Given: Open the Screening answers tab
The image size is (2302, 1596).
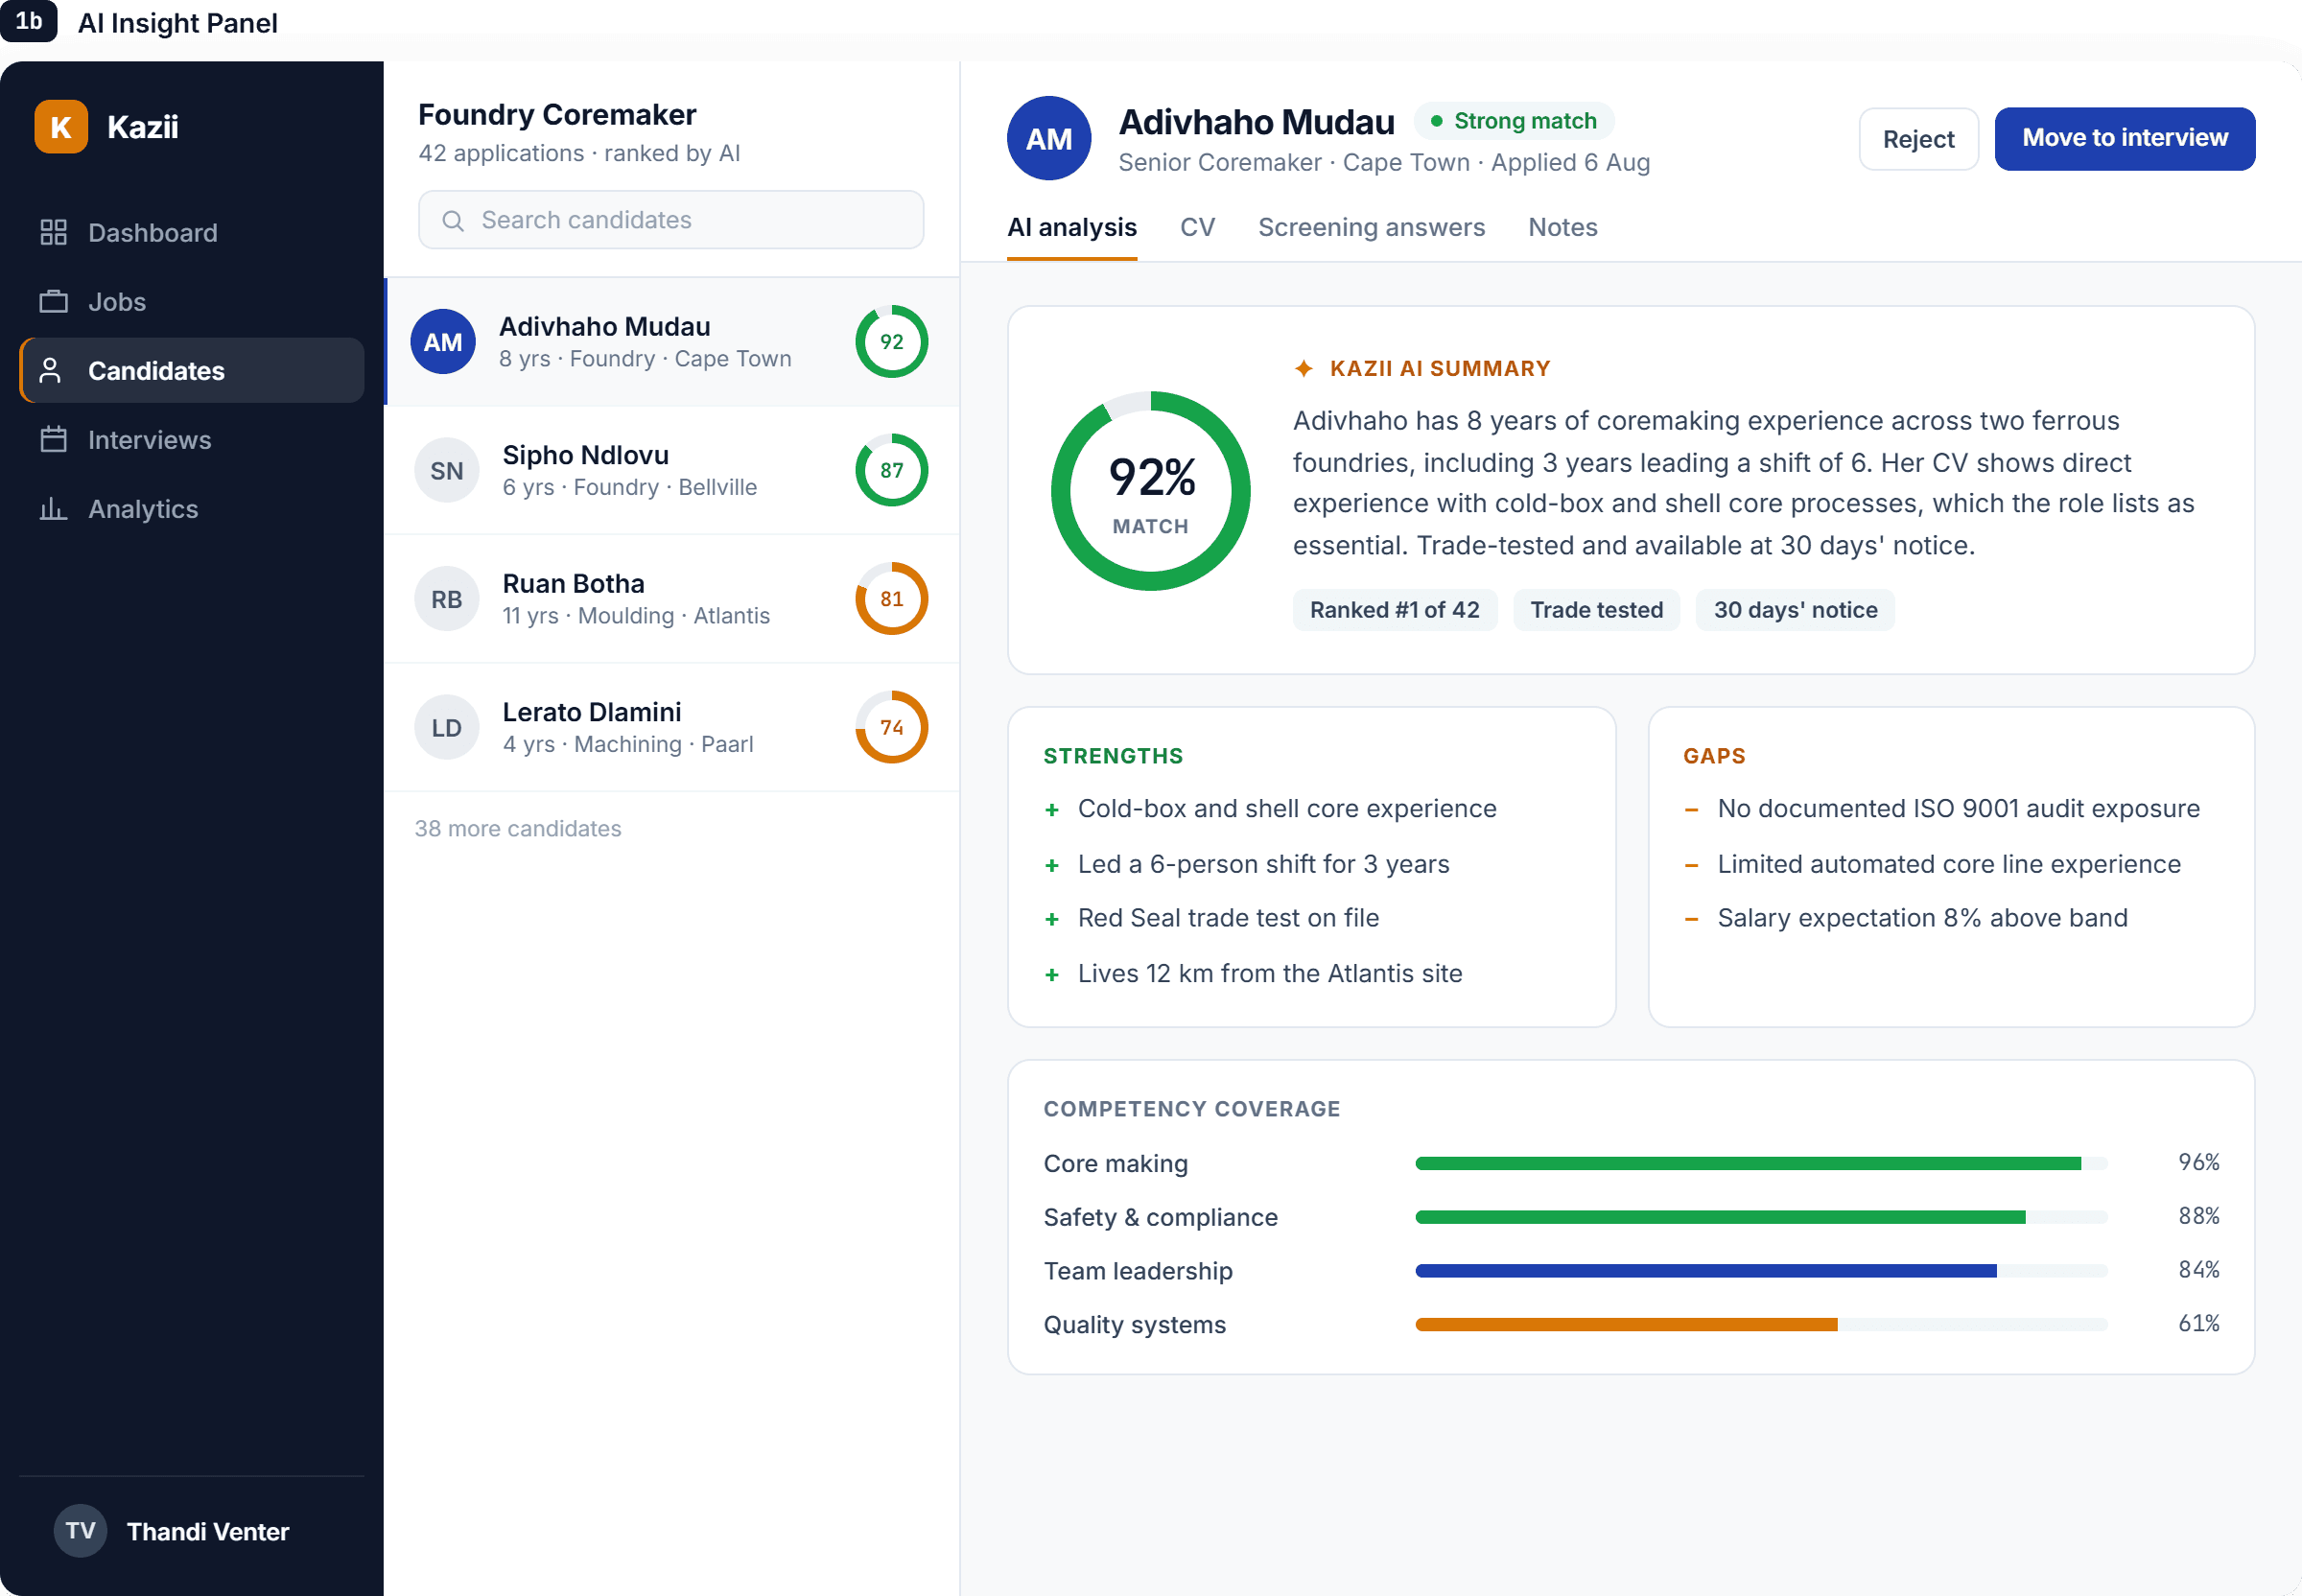Looking at the screenshot, I should coord(1371,227).
